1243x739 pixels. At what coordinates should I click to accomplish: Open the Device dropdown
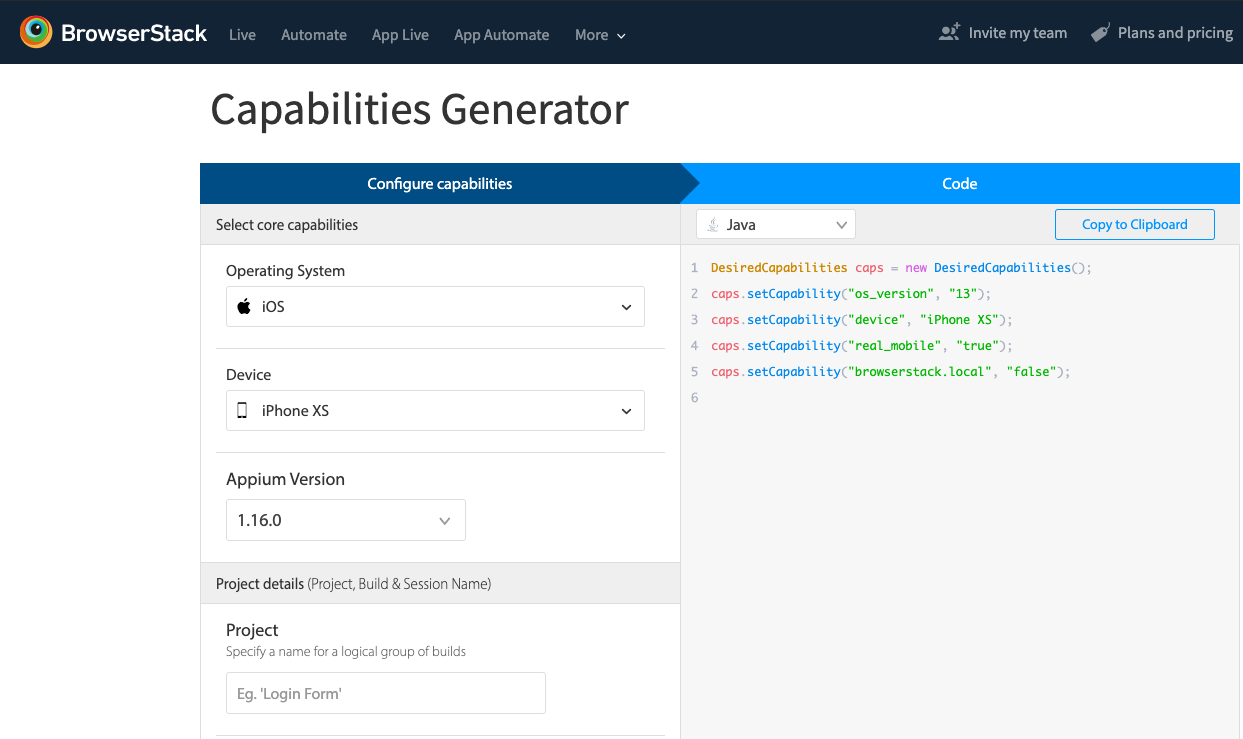435,410
